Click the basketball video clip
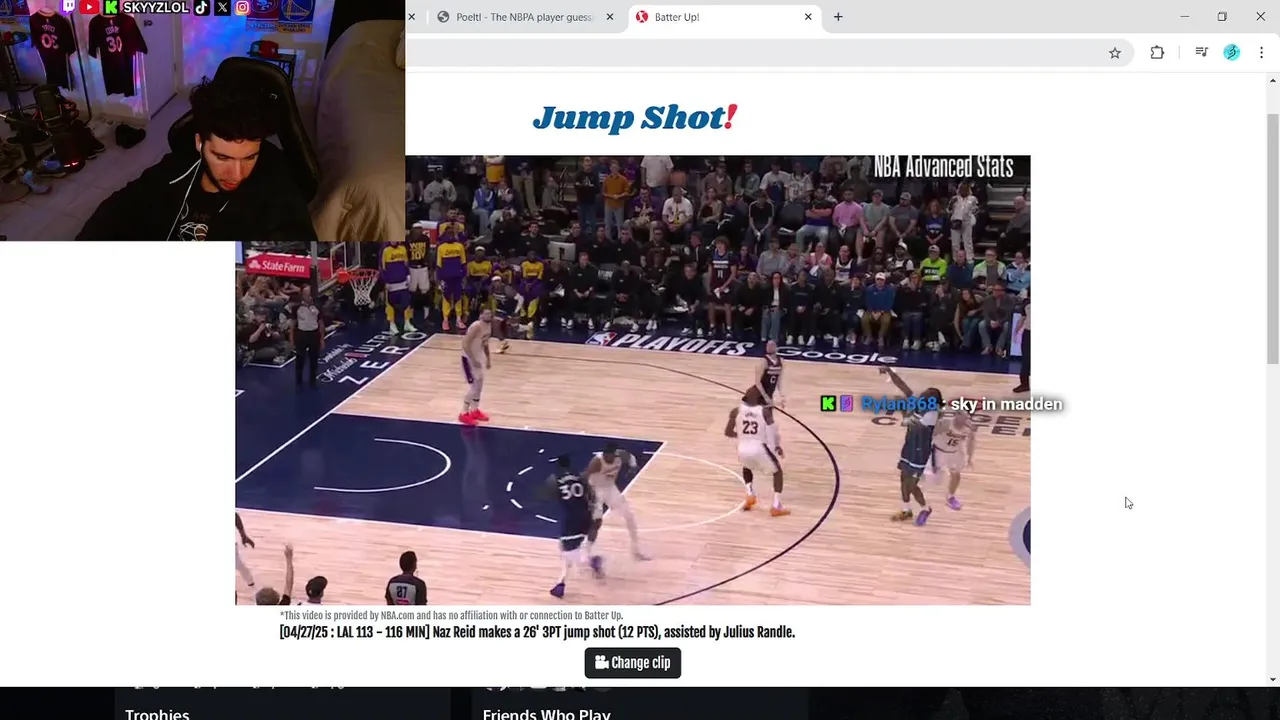Viewport: 1280px width, 720px height. (x=632, y=380)
